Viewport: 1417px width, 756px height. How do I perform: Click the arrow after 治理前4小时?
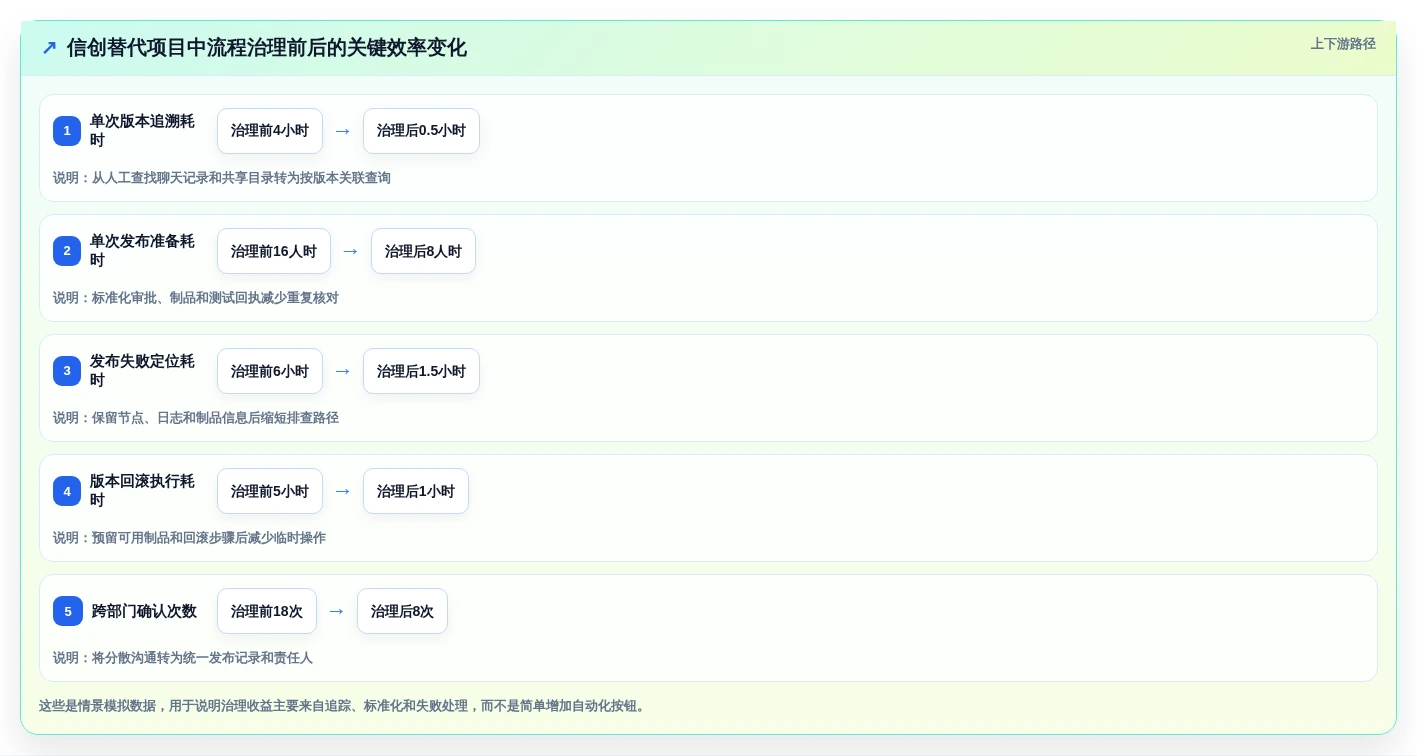[343, 131]
